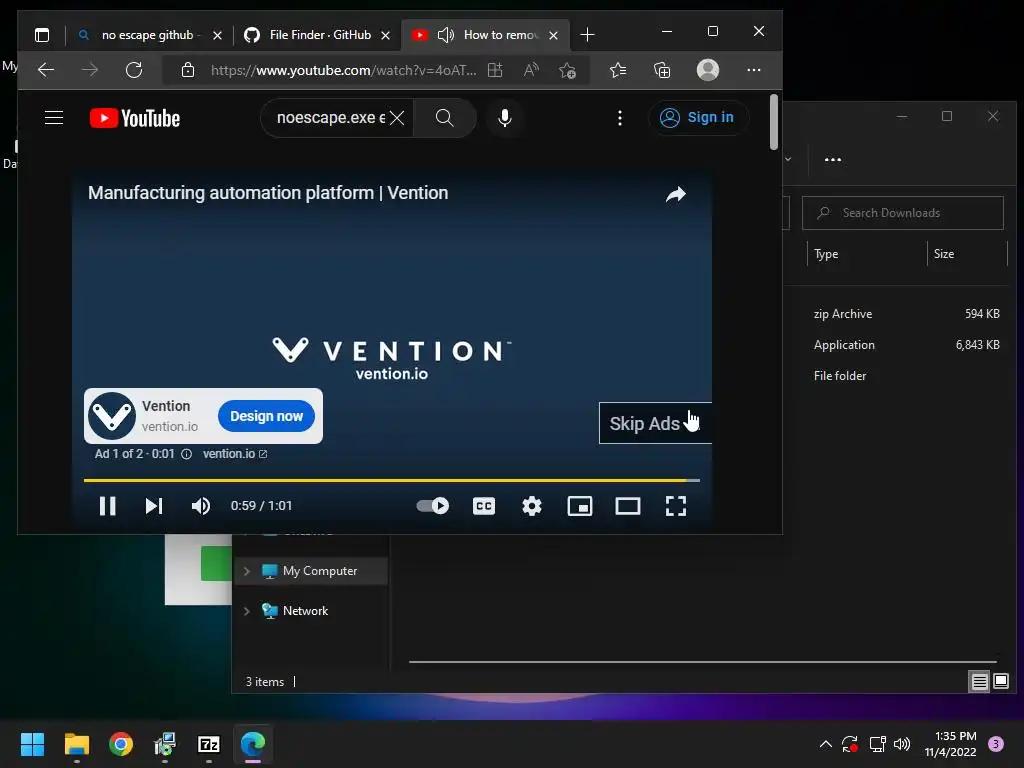Click the yellow ad progress bar

coord(392,480)
